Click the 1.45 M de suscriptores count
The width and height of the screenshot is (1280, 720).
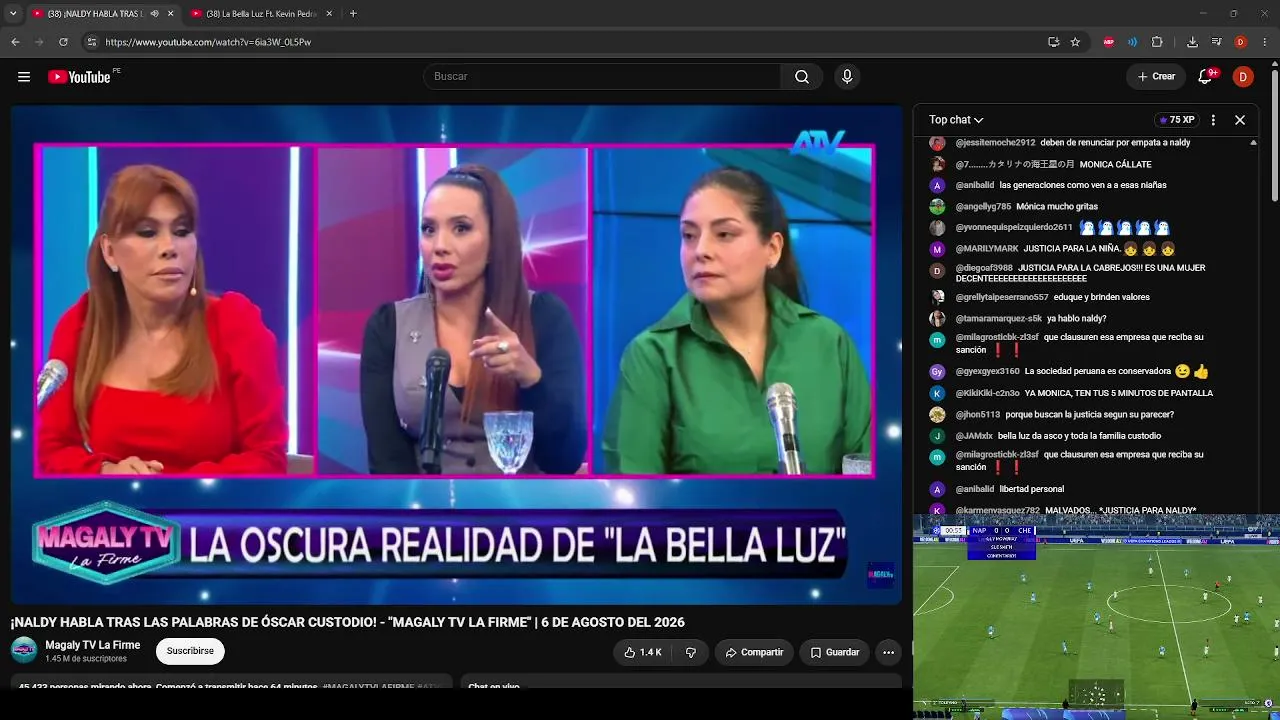[x=86, y=659]
